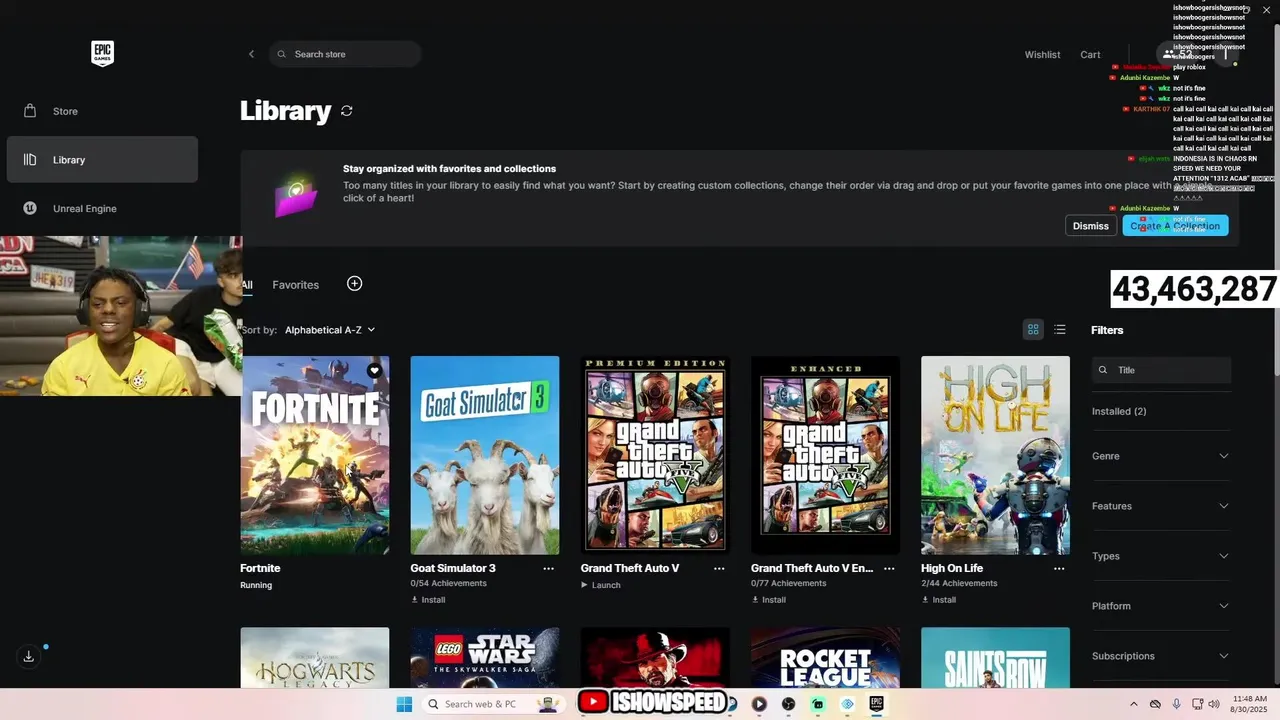Image resolution: width=1280 pixels, height=720 pixels.
Task: Open the volume tray icon
Action: [x=1214, y=704]
